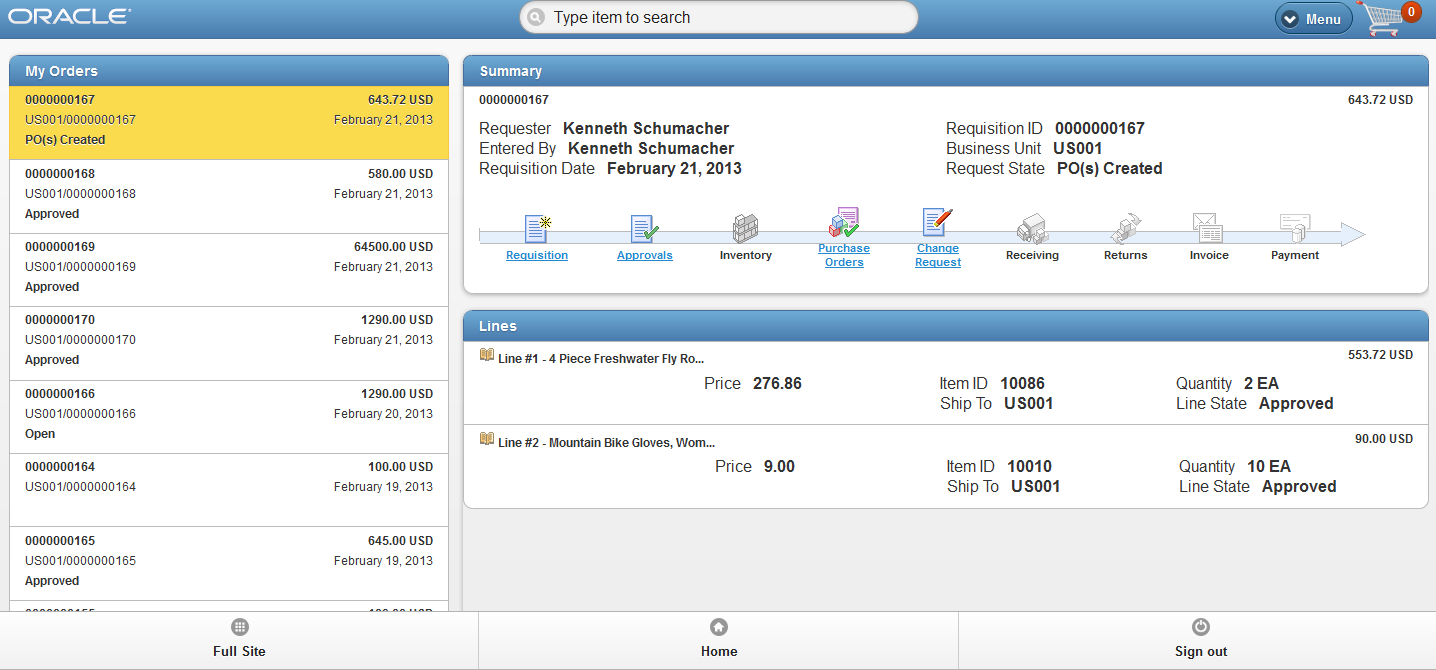Click the Inventory stage label
Viewport: 1436px width, 670px height.
click(x=746, y=256)
